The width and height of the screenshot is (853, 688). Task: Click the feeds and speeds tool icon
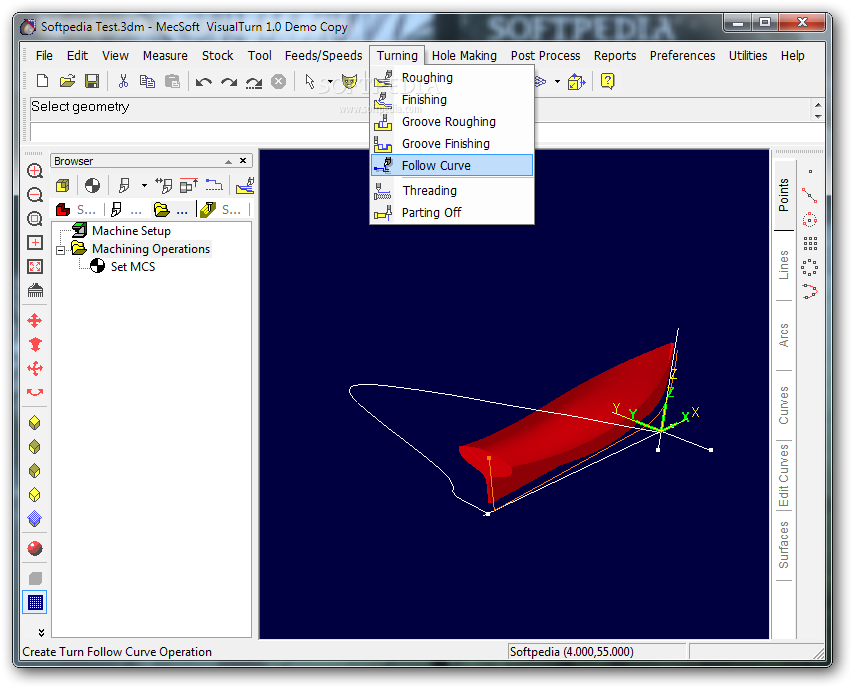pos(163,186)
